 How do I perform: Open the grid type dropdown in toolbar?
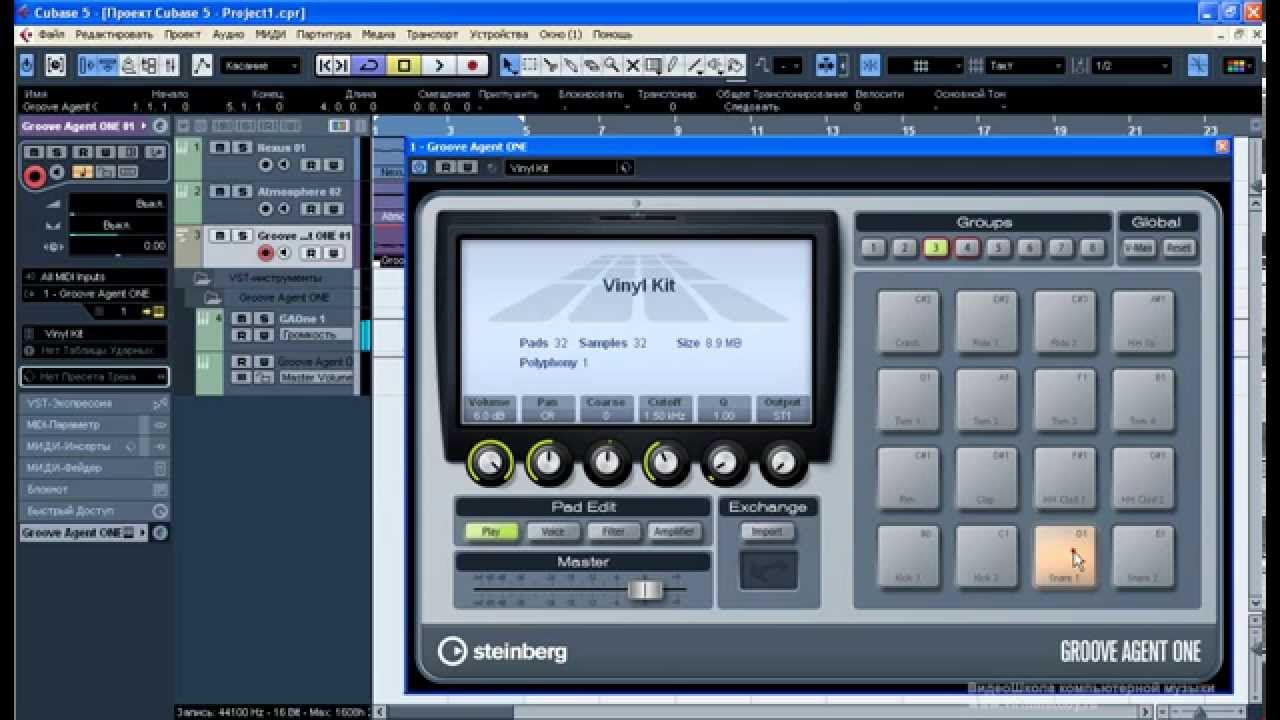pos(1026,66)
